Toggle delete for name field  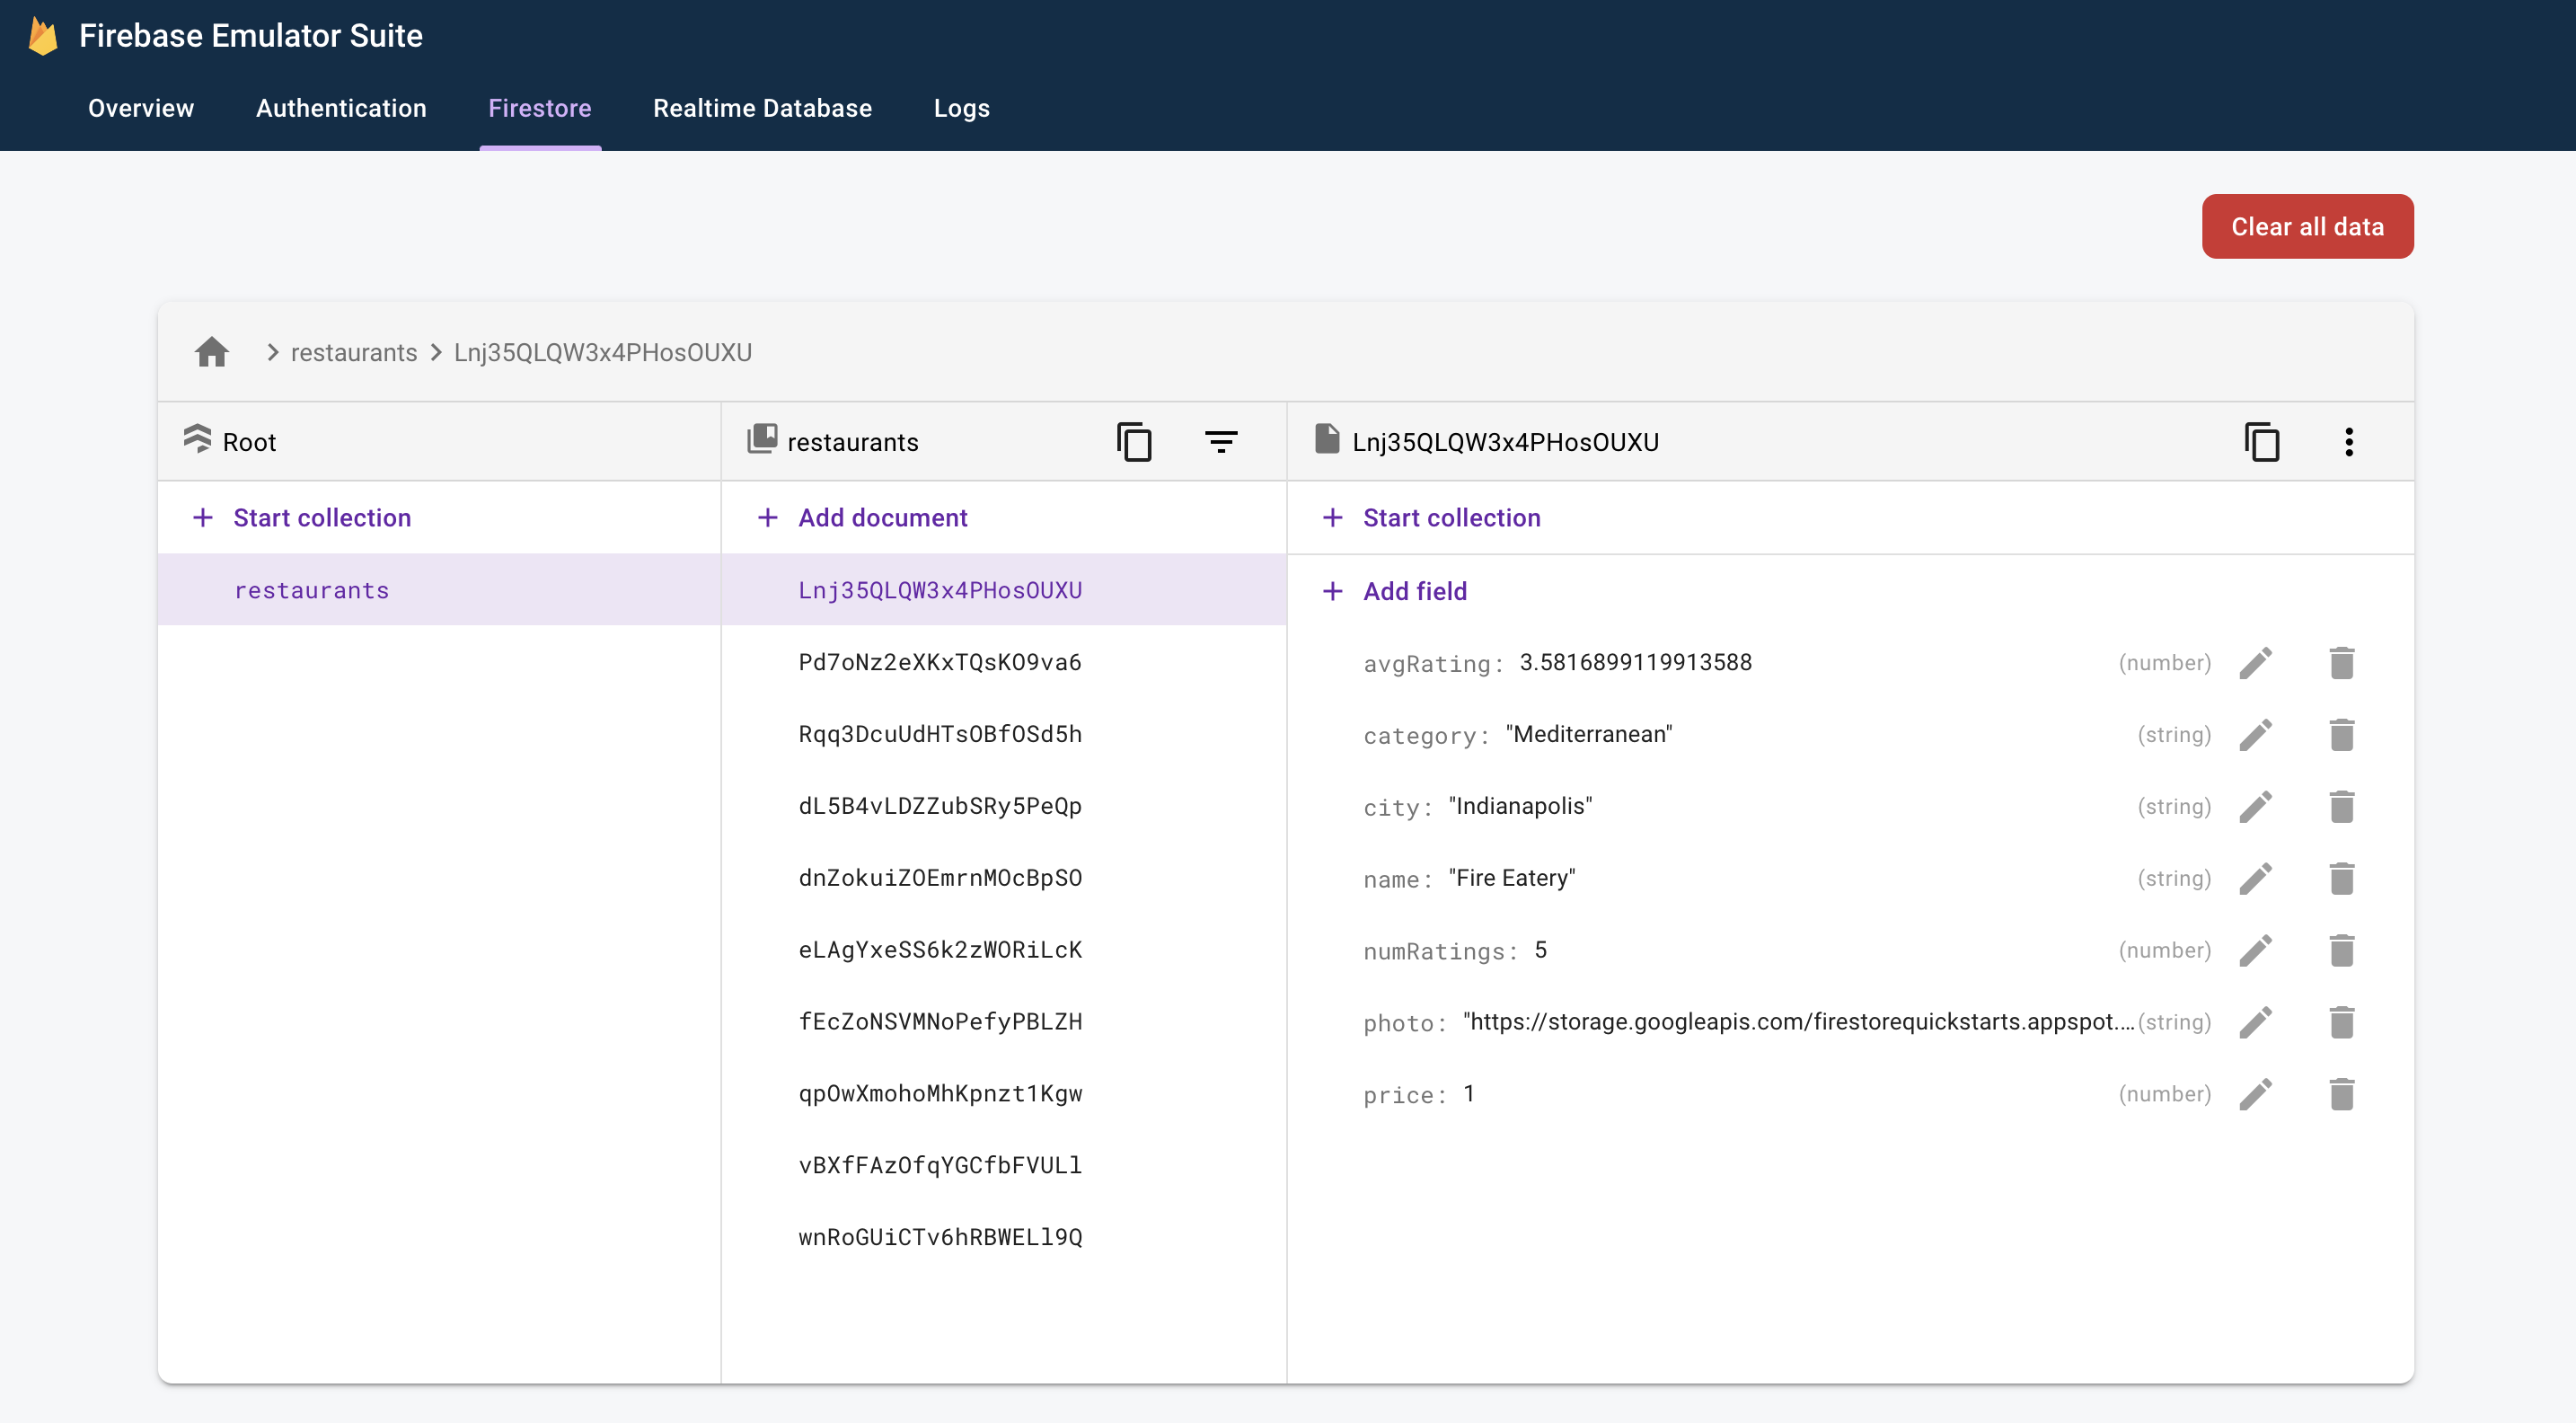(2342, 878)
